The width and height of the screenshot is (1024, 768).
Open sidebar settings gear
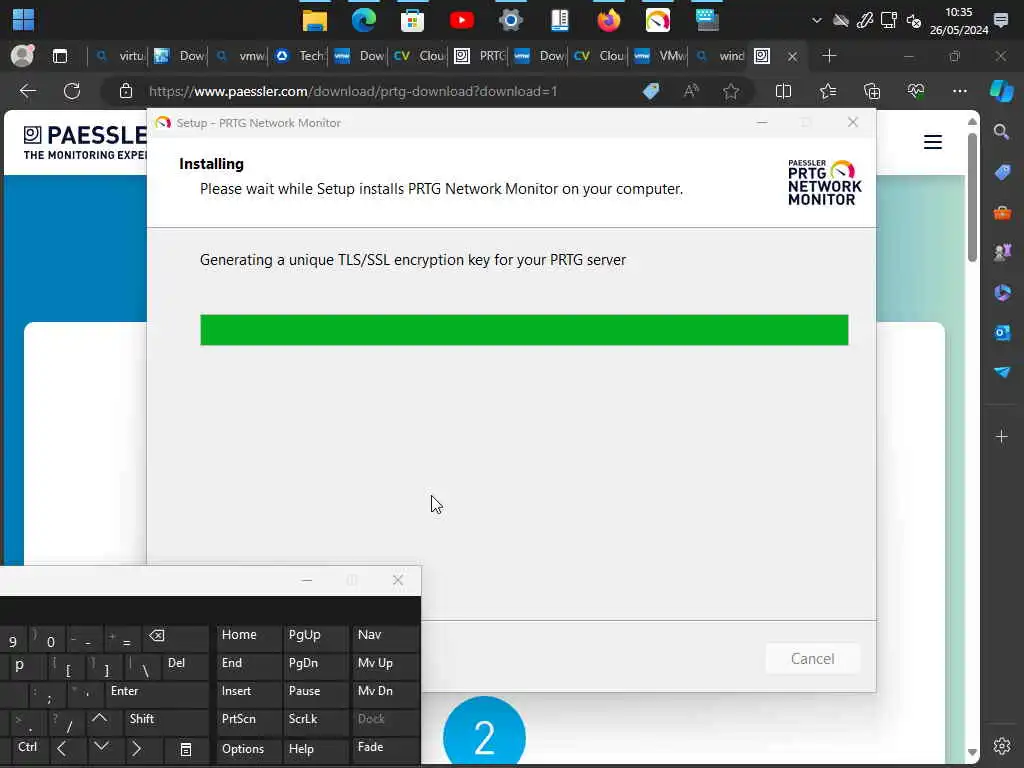point(1002,746)
